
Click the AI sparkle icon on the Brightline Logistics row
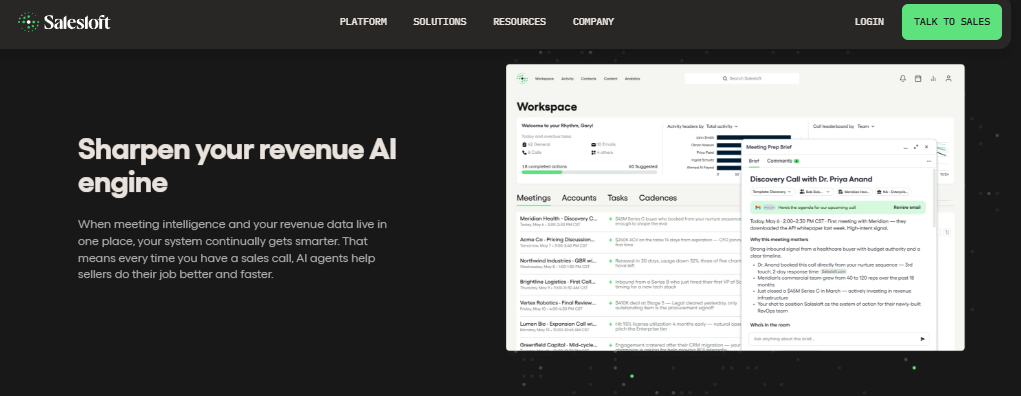pos(610,282)
